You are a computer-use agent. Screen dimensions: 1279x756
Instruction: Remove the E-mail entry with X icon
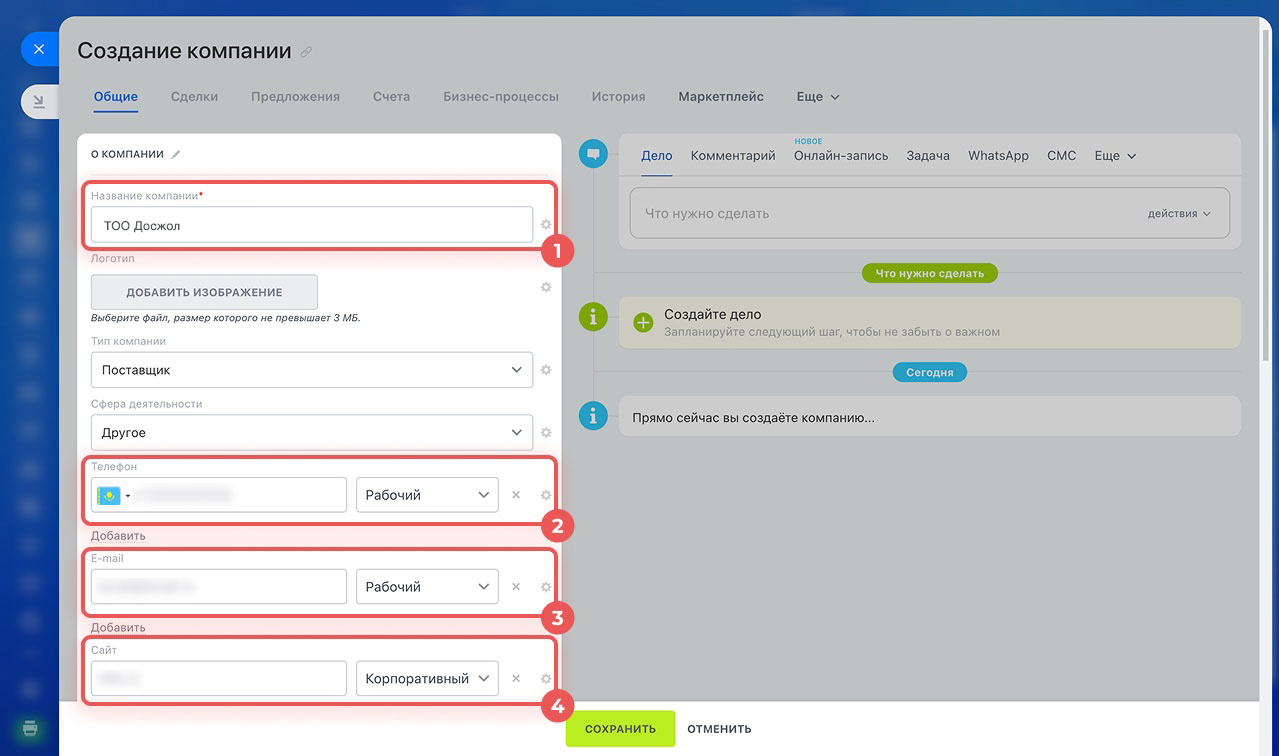click(516, 587)
